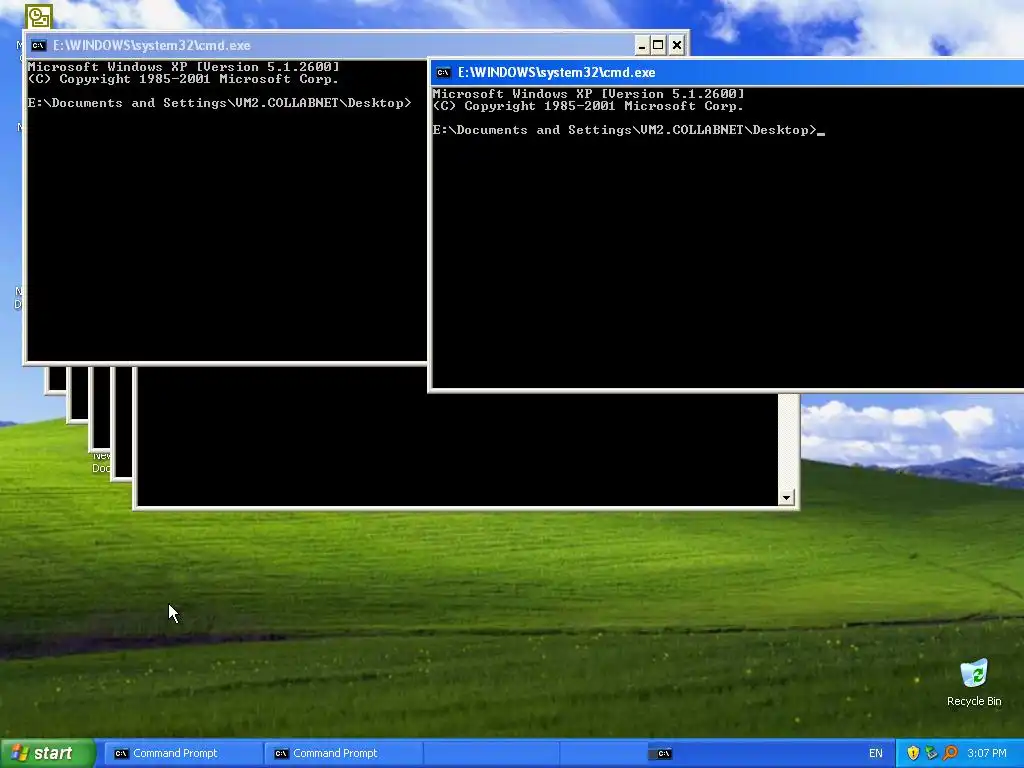1024x768 pixels.
Task: Click 'Microsoft Windows XP' line in the background cmd window
Action: (184, 67)
